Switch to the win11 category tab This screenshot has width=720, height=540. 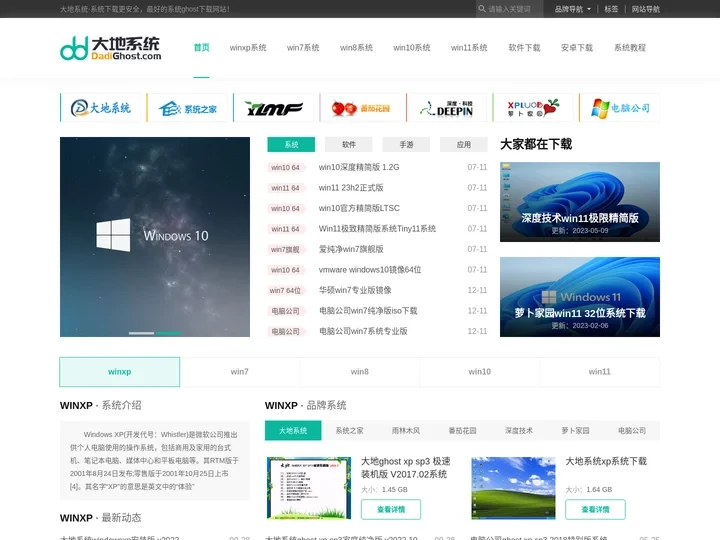600,372
